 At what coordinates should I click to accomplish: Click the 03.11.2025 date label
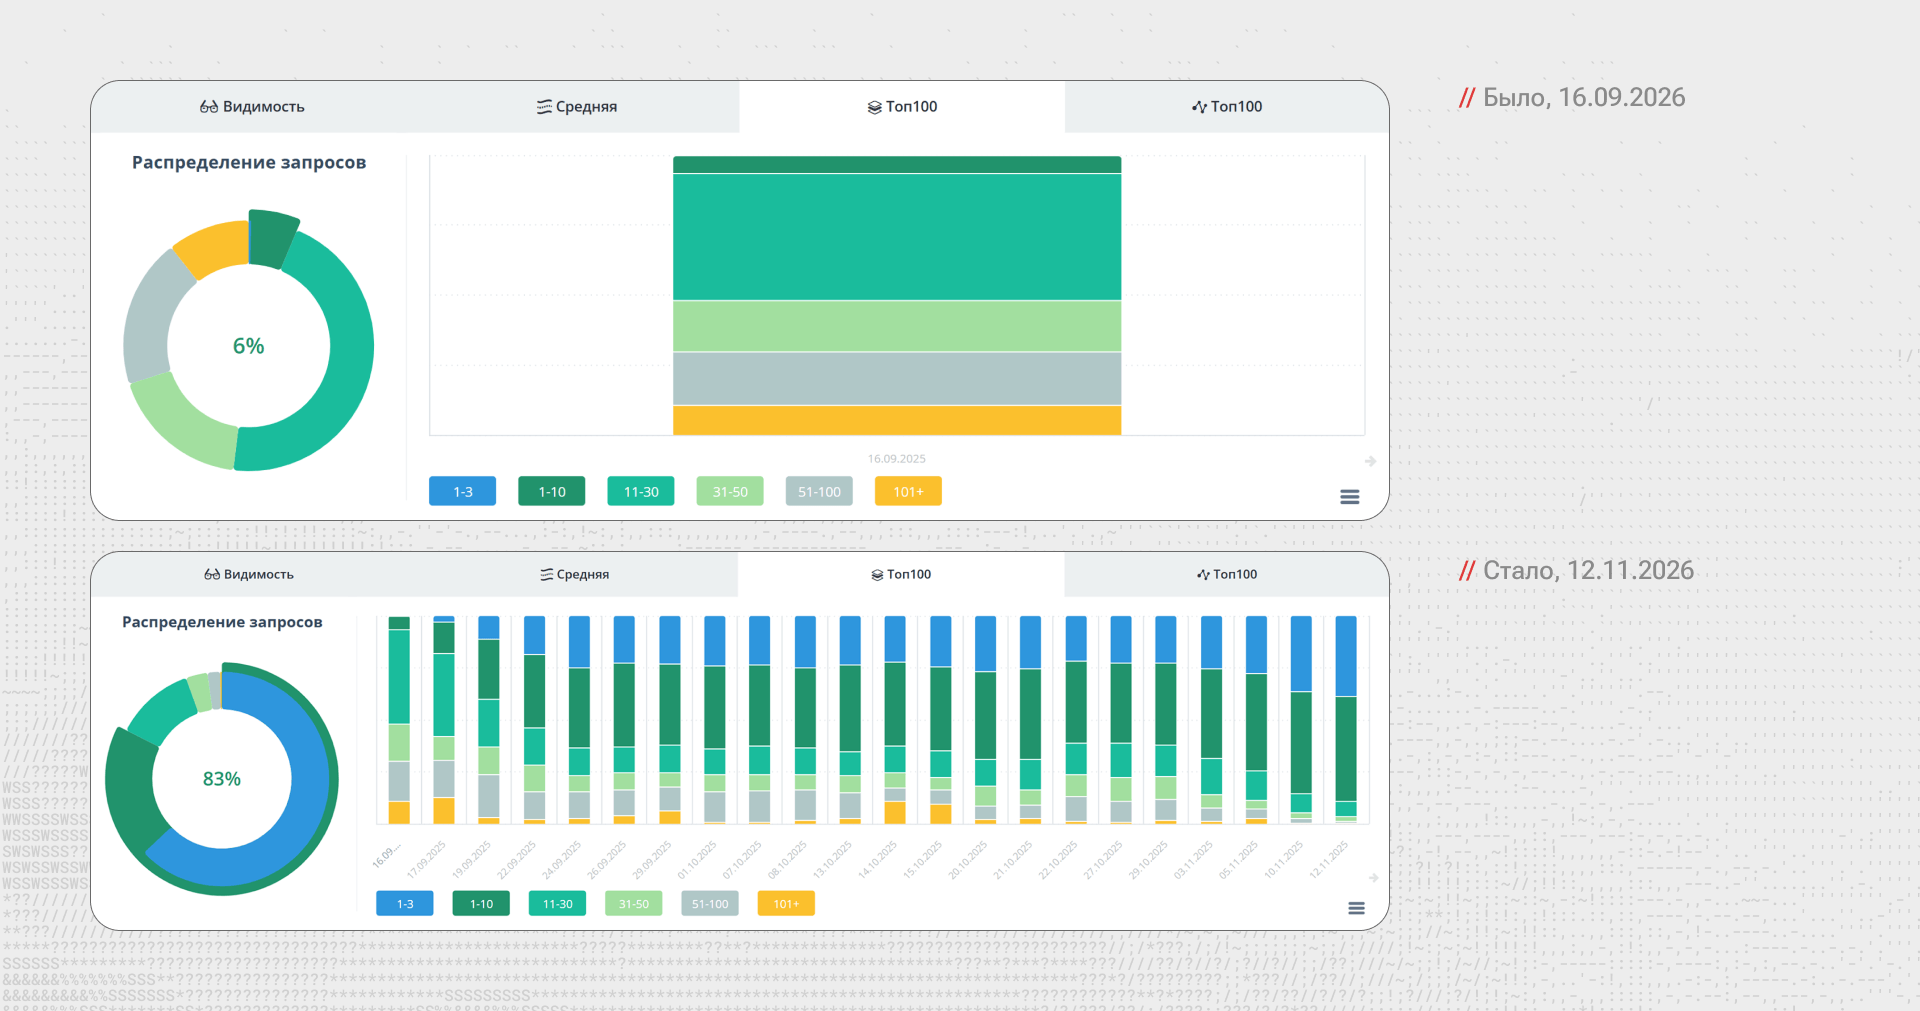tap(1195, 859)
